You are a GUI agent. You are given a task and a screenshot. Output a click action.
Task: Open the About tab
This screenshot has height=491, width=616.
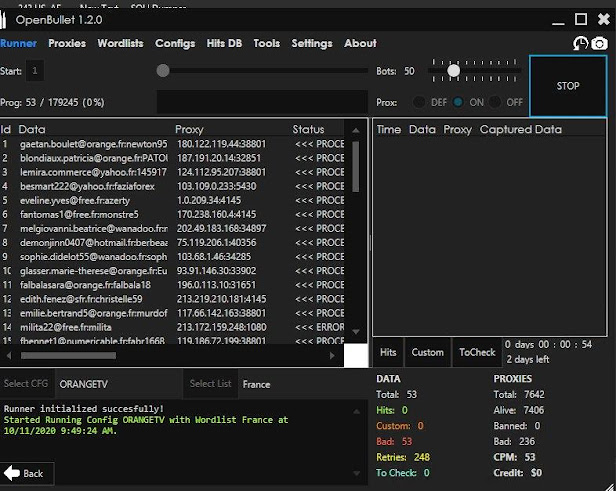click(361, 43)
